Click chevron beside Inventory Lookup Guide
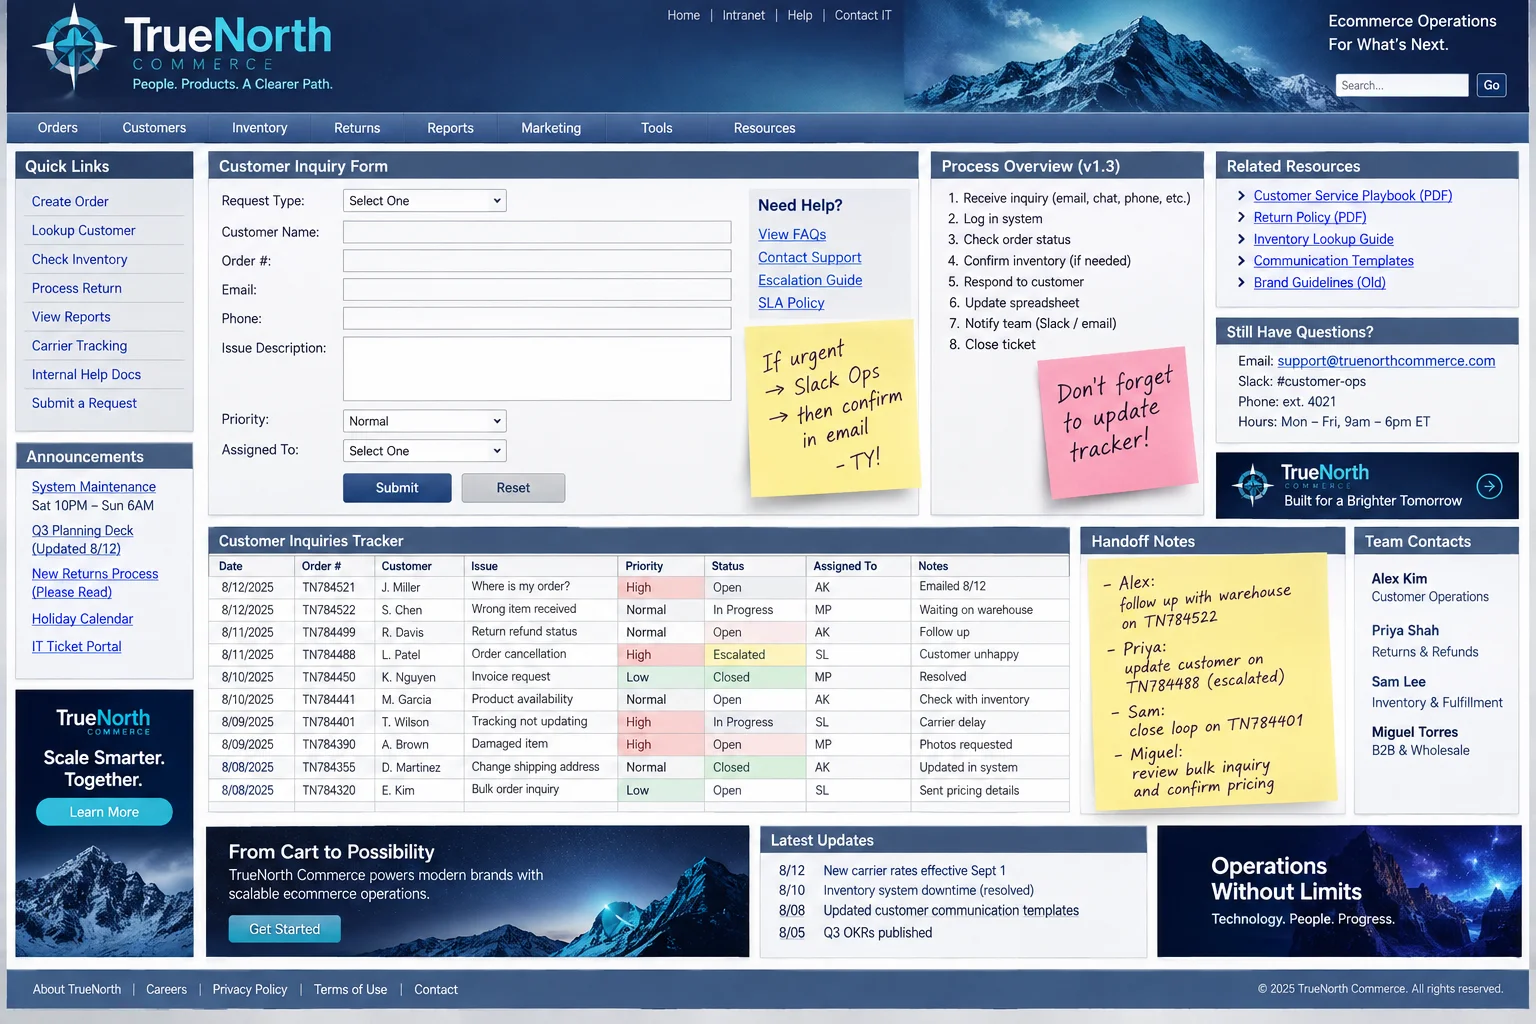1536x1024 pixels. click(x=1241, y=239)
